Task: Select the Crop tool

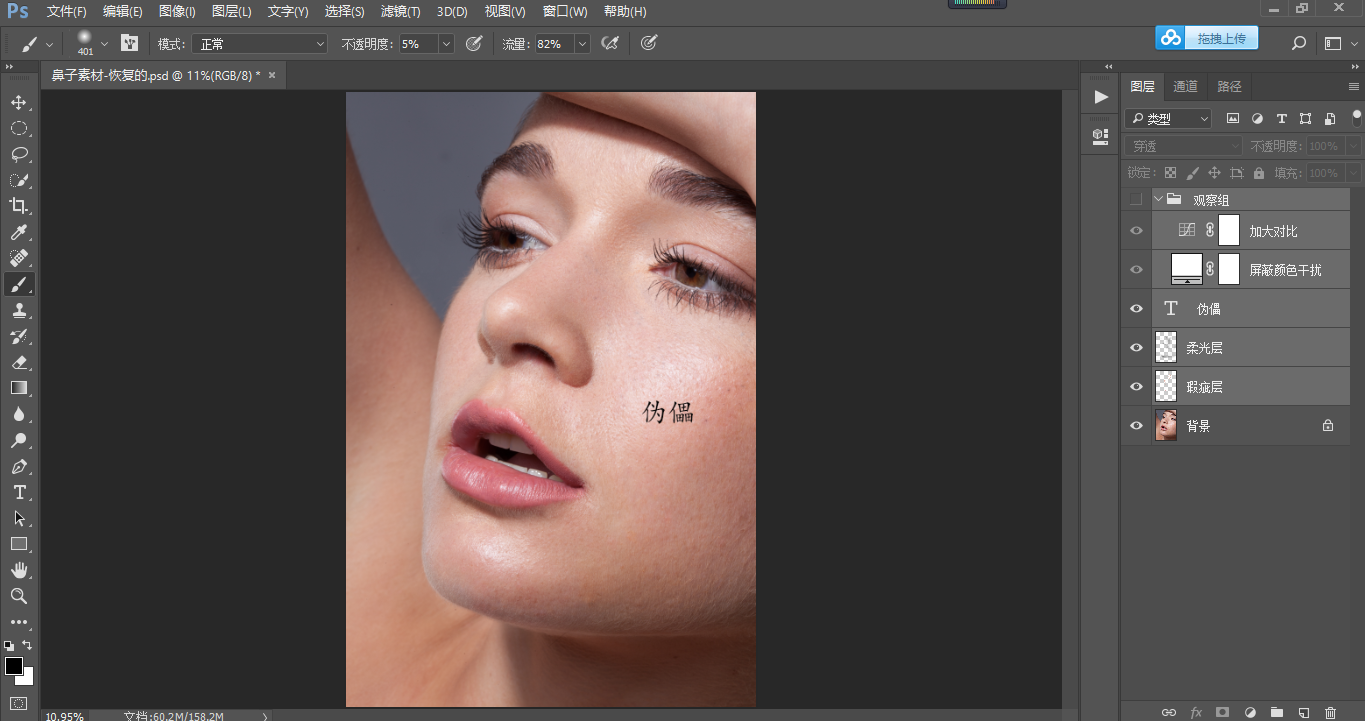Action: tap(19, 206)
